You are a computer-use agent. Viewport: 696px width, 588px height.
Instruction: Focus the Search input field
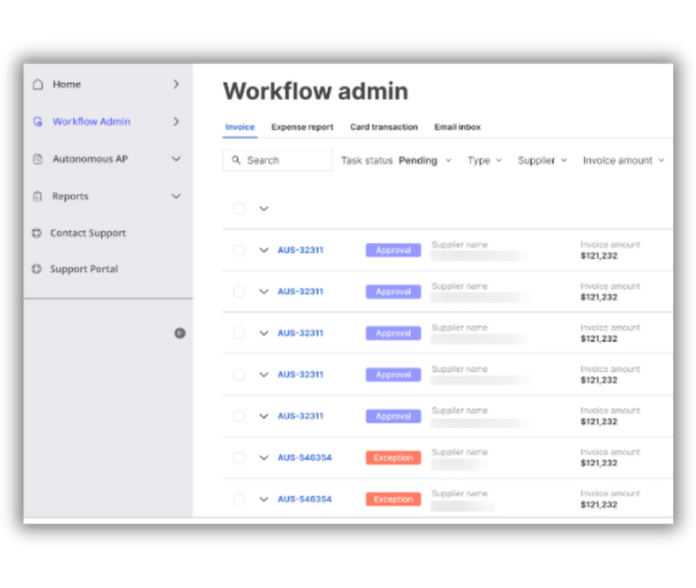[277, 160]
